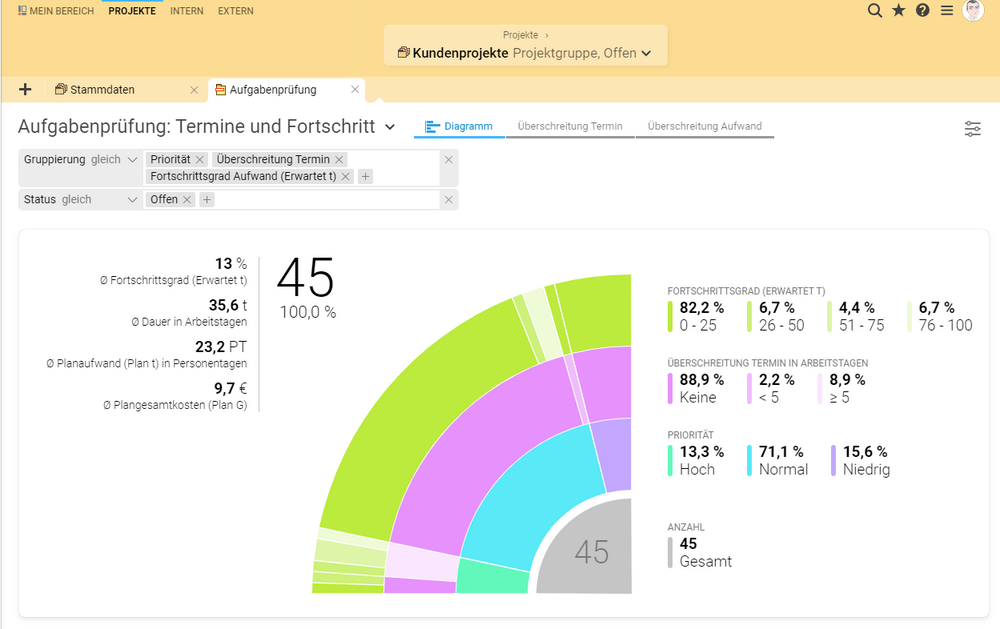This screenshot has width=1000, height=629.
Task: Click the Projekte breadcrumb link
Action: [x=521, y=35]
